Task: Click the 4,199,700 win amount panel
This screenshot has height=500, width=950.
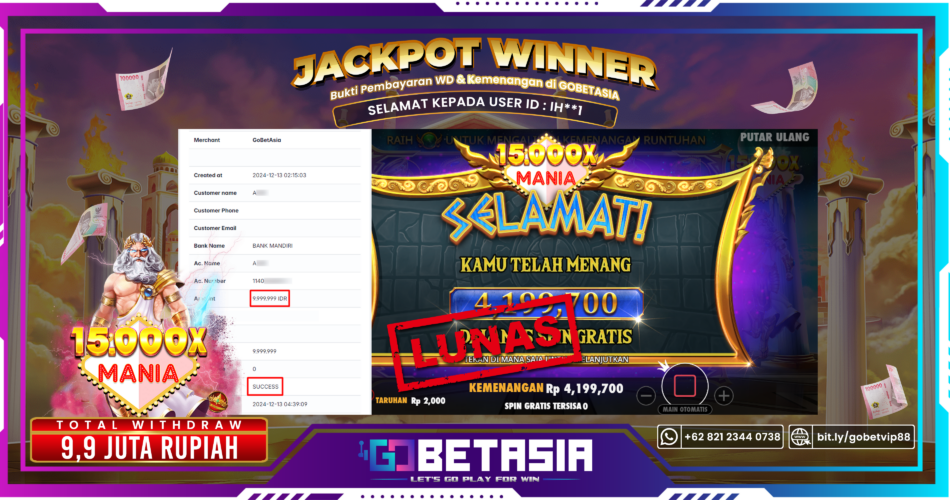Action: [546, 303]
